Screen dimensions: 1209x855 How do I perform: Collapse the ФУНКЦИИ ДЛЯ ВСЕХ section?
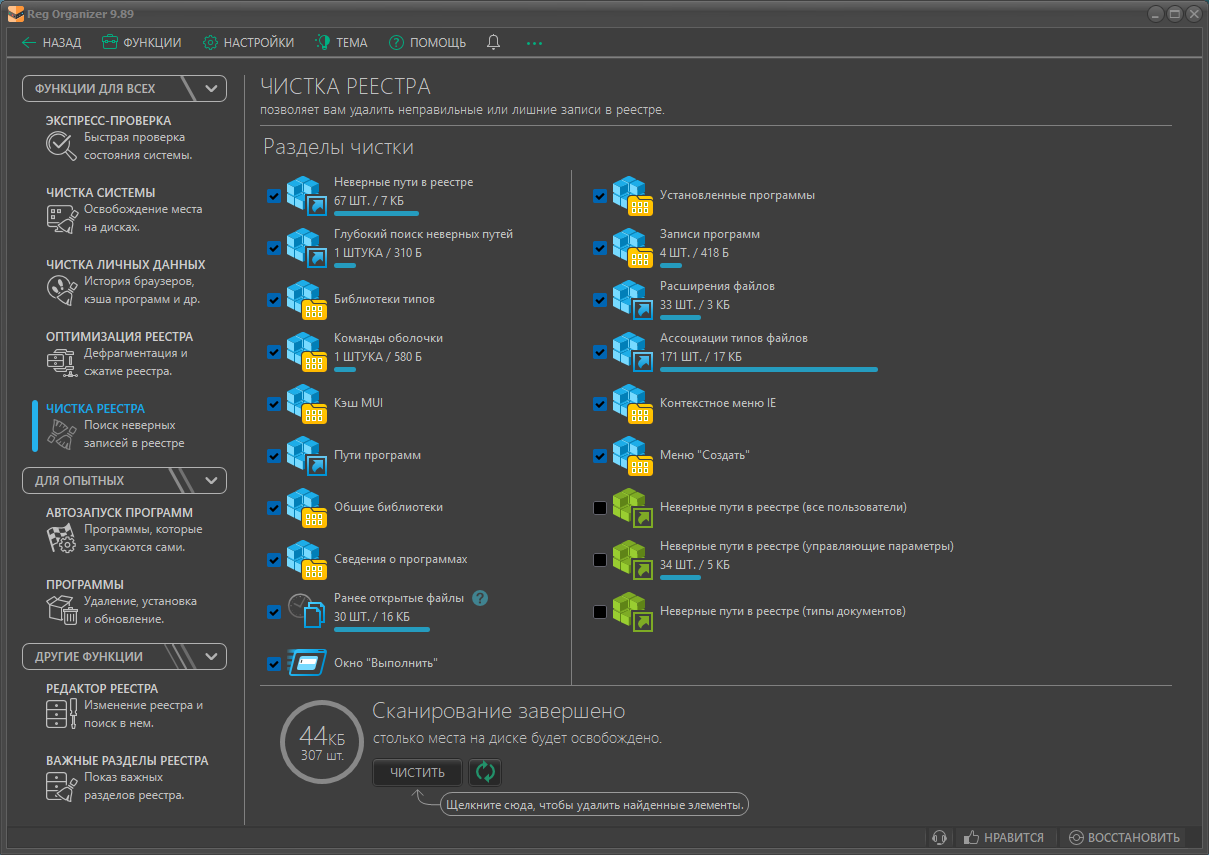(x=211, y=88)
